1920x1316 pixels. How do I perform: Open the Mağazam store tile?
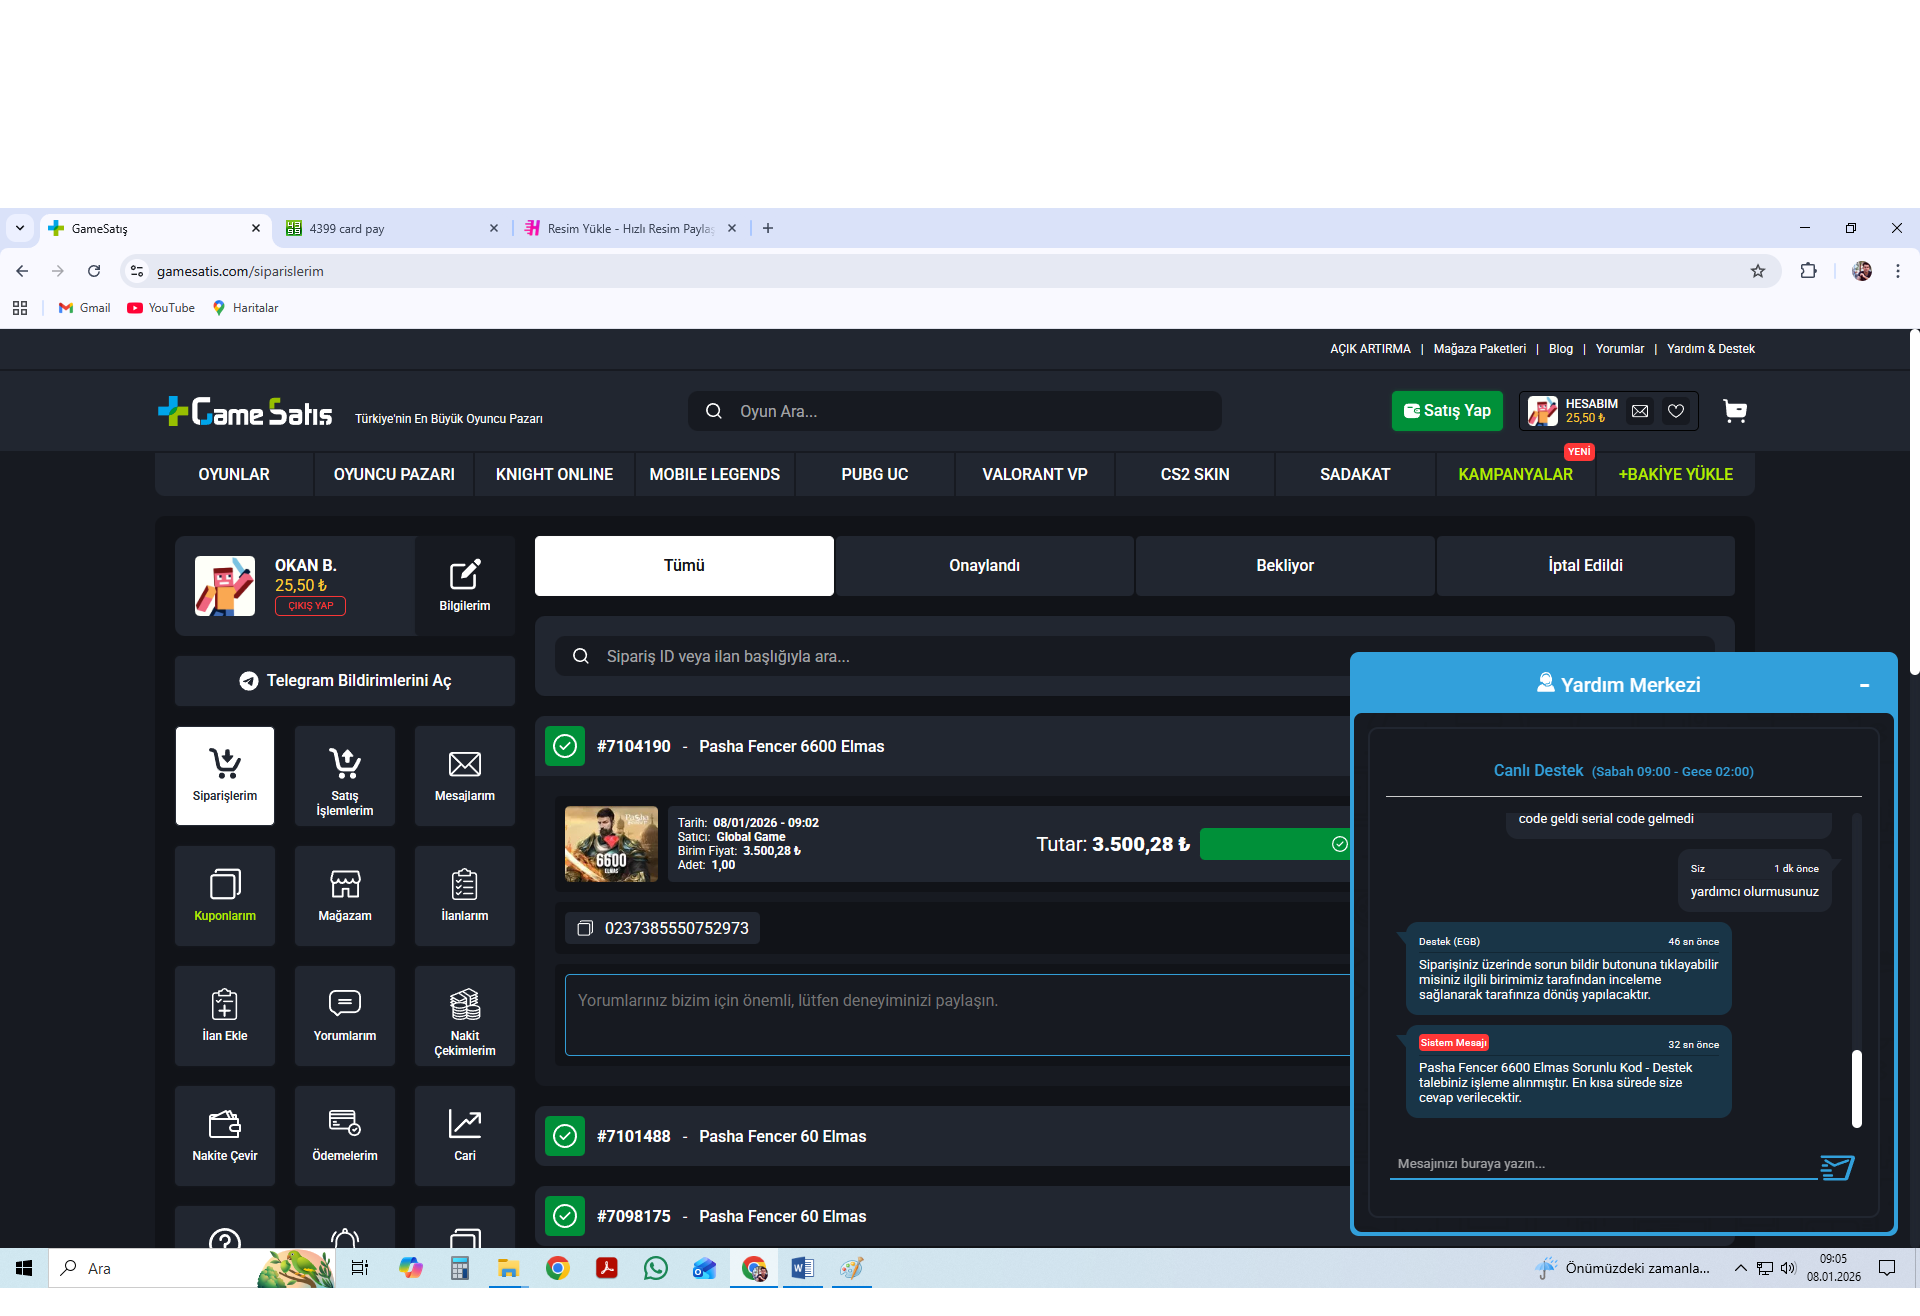(x=345, y=896)
